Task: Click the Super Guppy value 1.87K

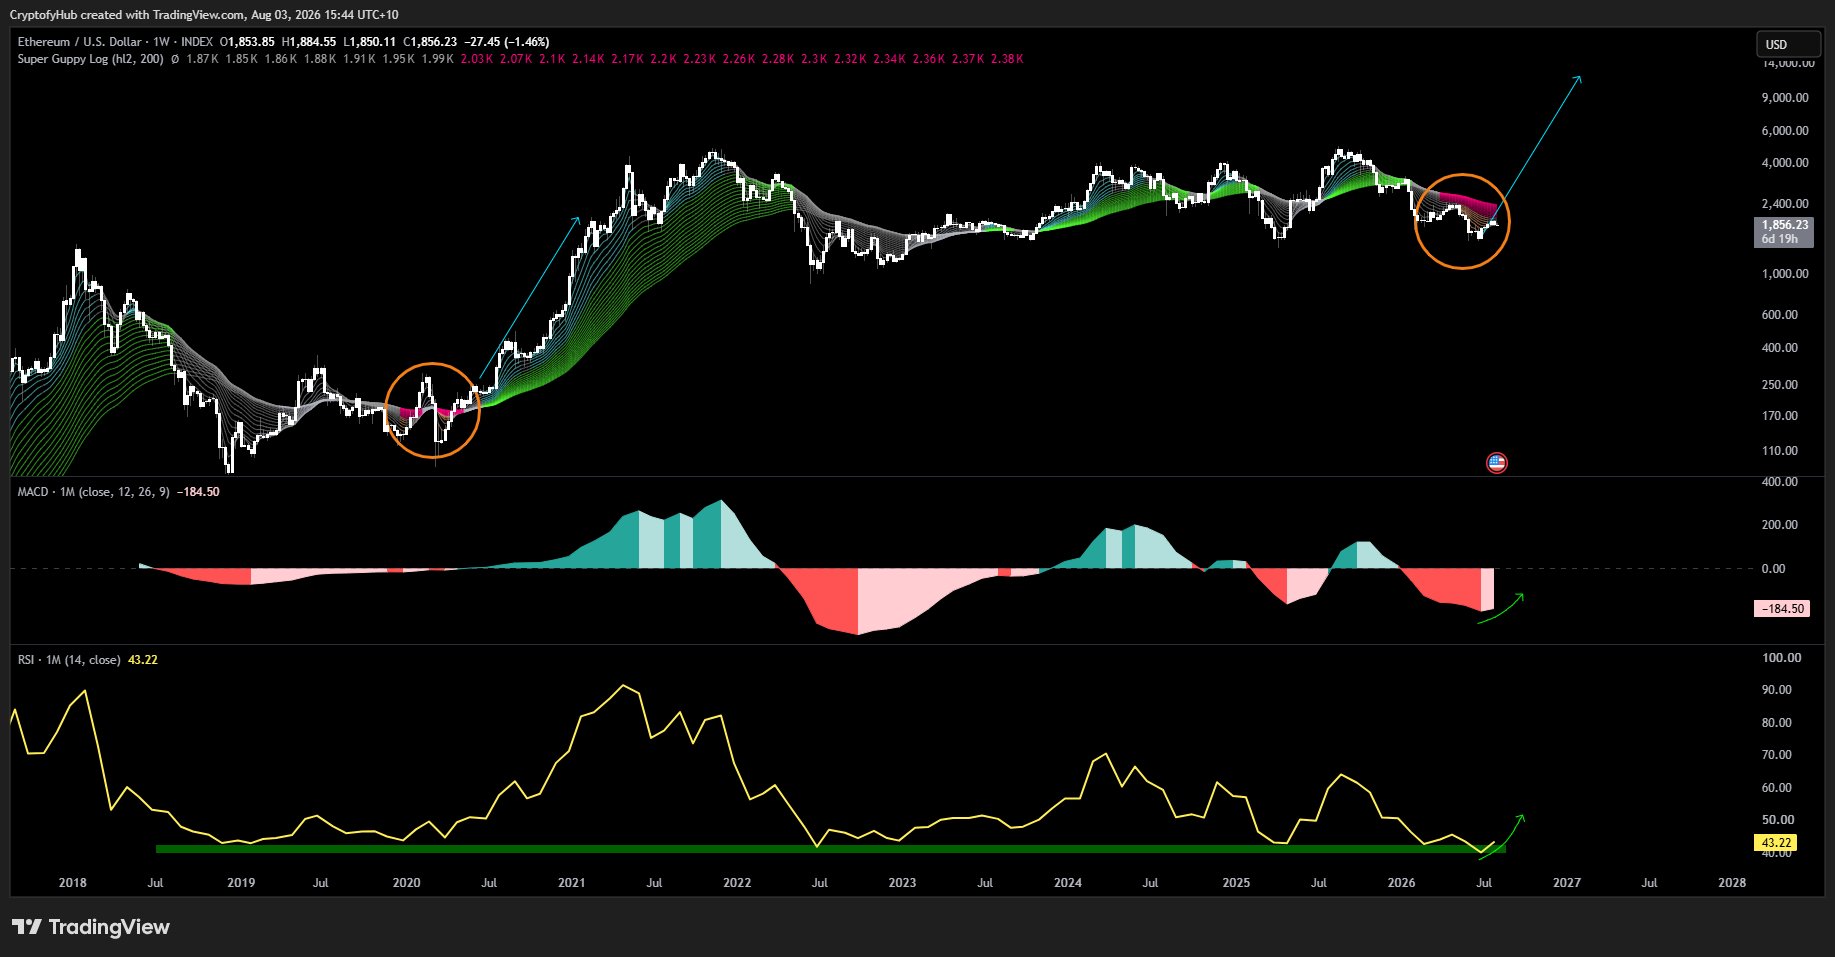Action: [202, 59]
